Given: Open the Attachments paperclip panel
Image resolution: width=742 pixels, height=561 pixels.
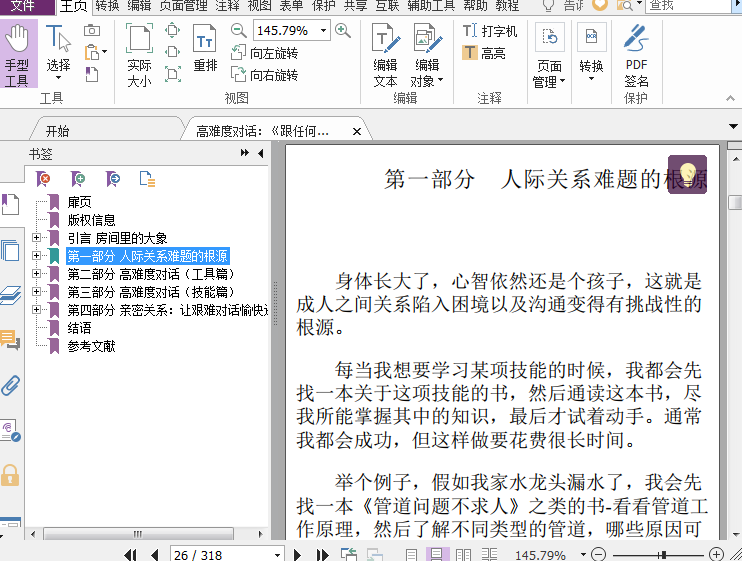Looking at the screenshot, I should 10,386.
